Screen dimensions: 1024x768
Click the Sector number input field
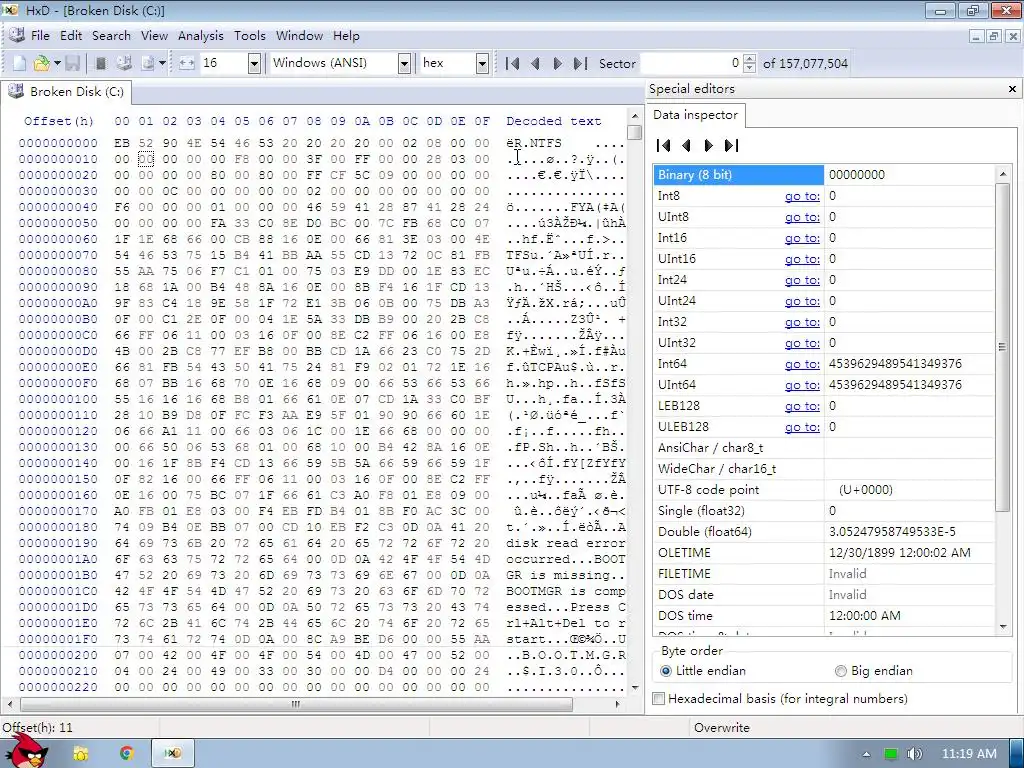(691, 63)
